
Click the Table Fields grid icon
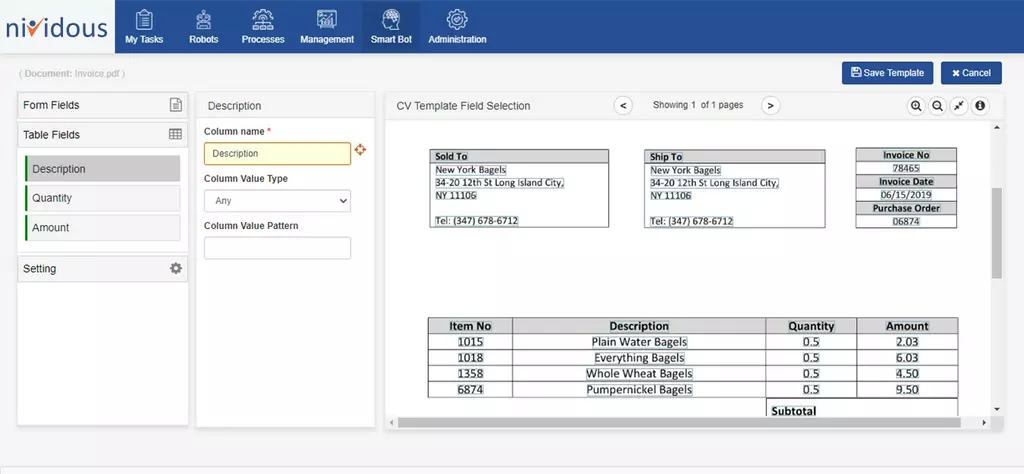point(175,134)
